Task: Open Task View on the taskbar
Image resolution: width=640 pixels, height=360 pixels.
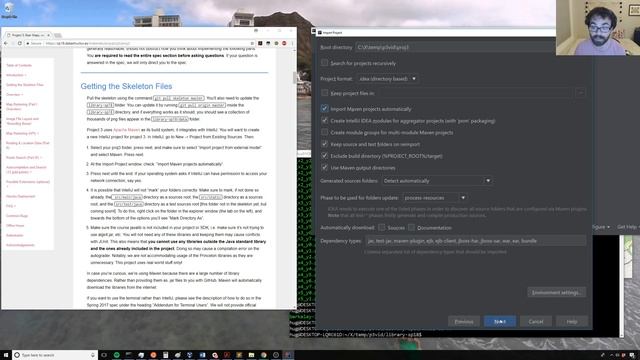Action: (x=104, y=355)
